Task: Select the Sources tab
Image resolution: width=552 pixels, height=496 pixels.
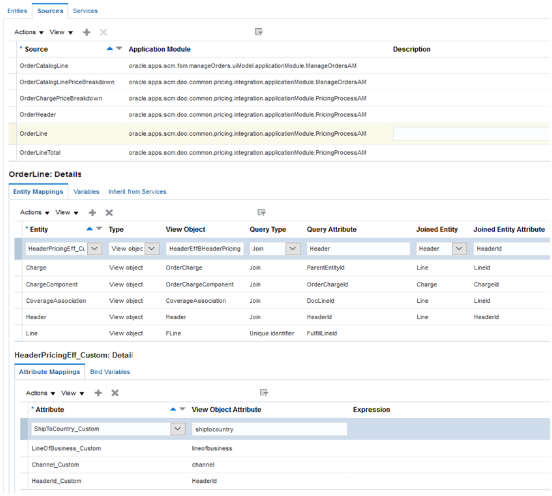Action: [x=50, y=11]
